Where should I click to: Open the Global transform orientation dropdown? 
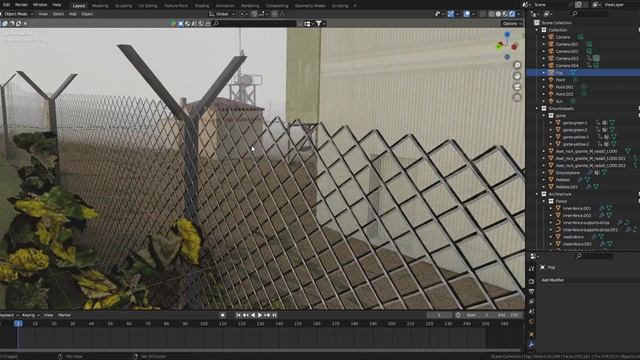222,14
